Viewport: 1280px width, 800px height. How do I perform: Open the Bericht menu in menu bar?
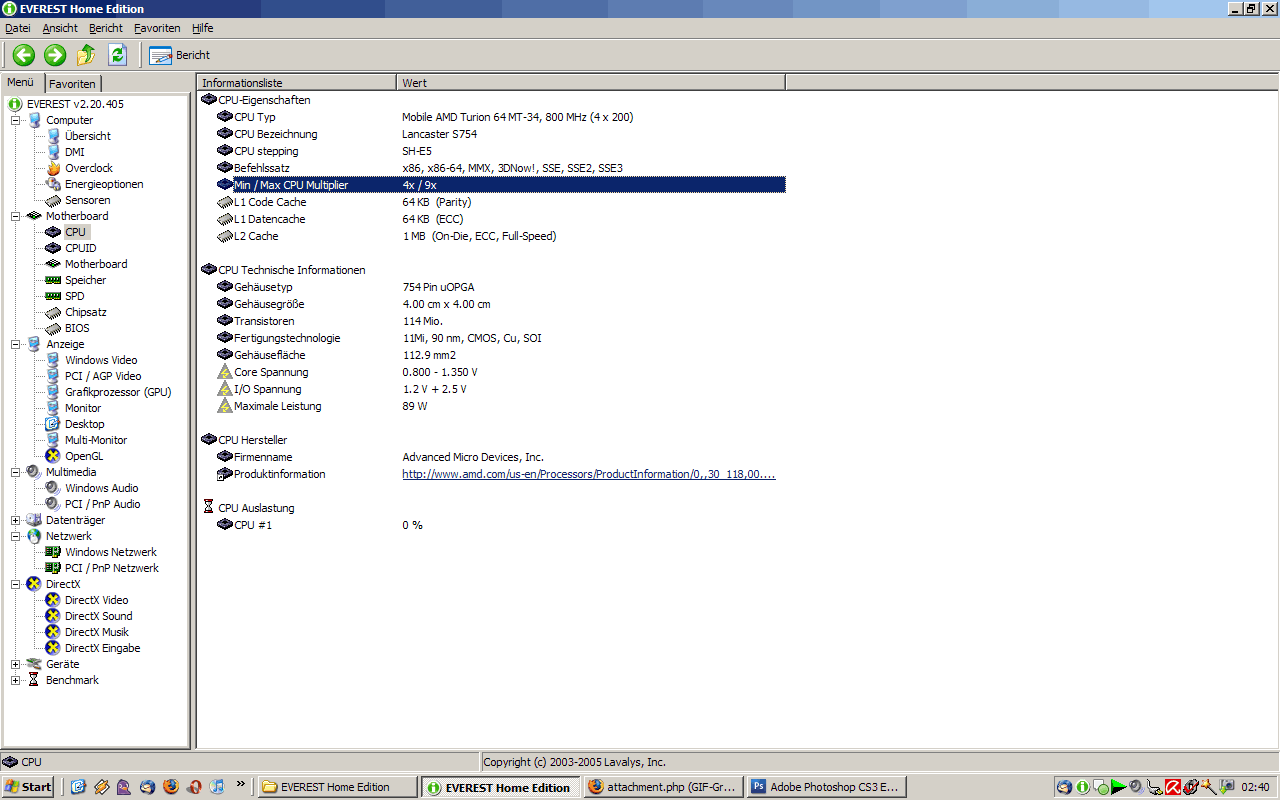pyautogui.click(x=106, y=28)
